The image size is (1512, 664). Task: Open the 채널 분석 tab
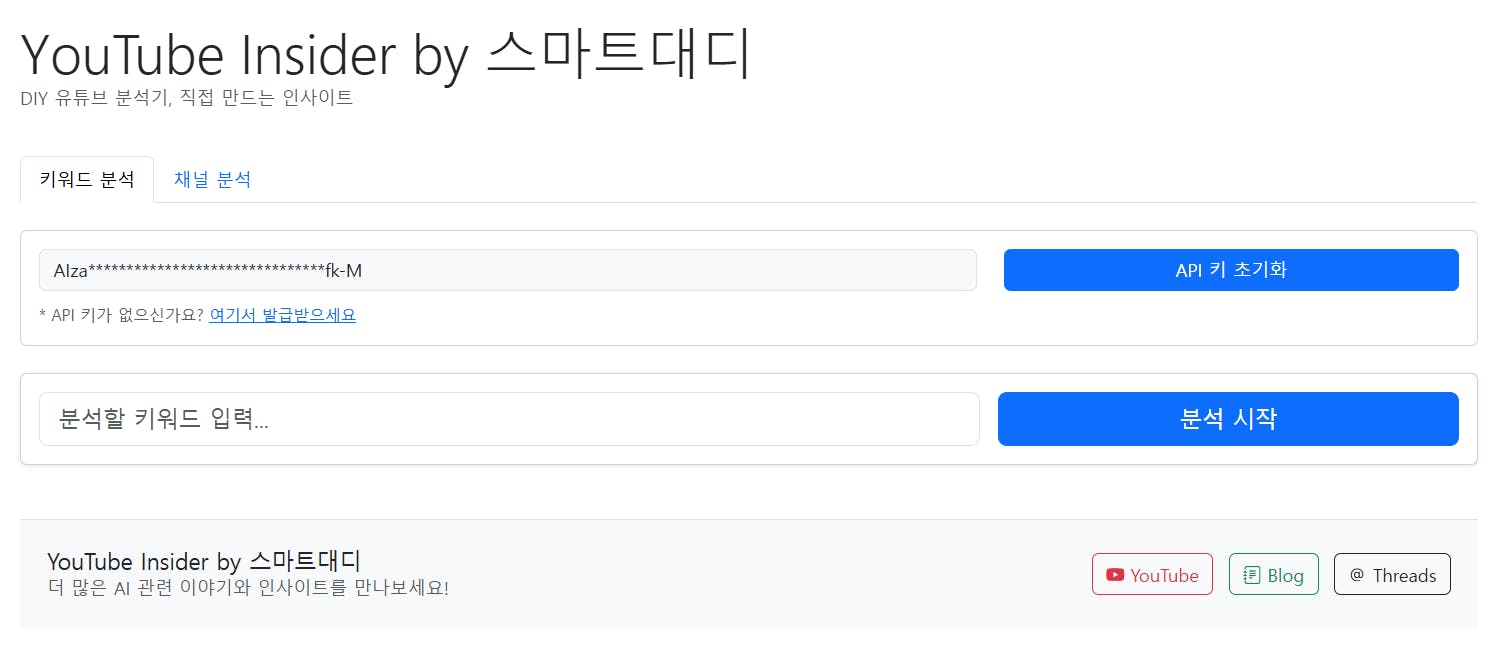pyautogui.click(x=212, y=180)
